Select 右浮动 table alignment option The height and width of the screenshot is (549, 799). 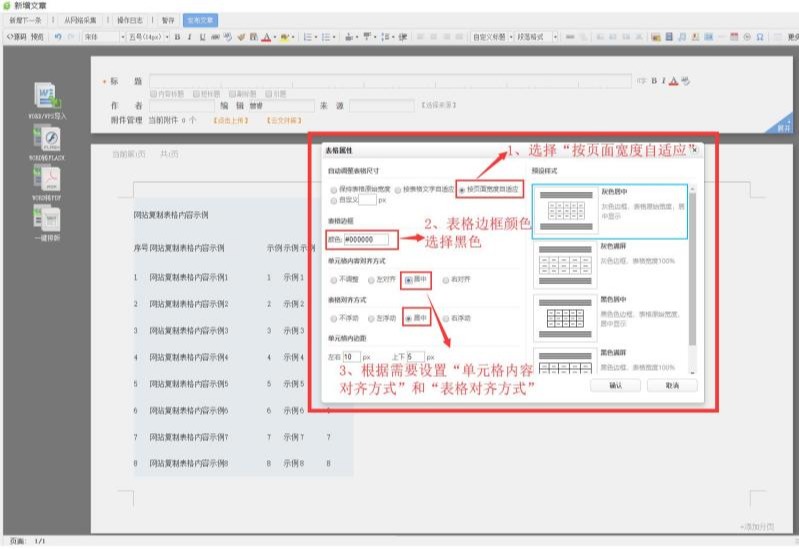pyautogui.click(x=446, y=318)
